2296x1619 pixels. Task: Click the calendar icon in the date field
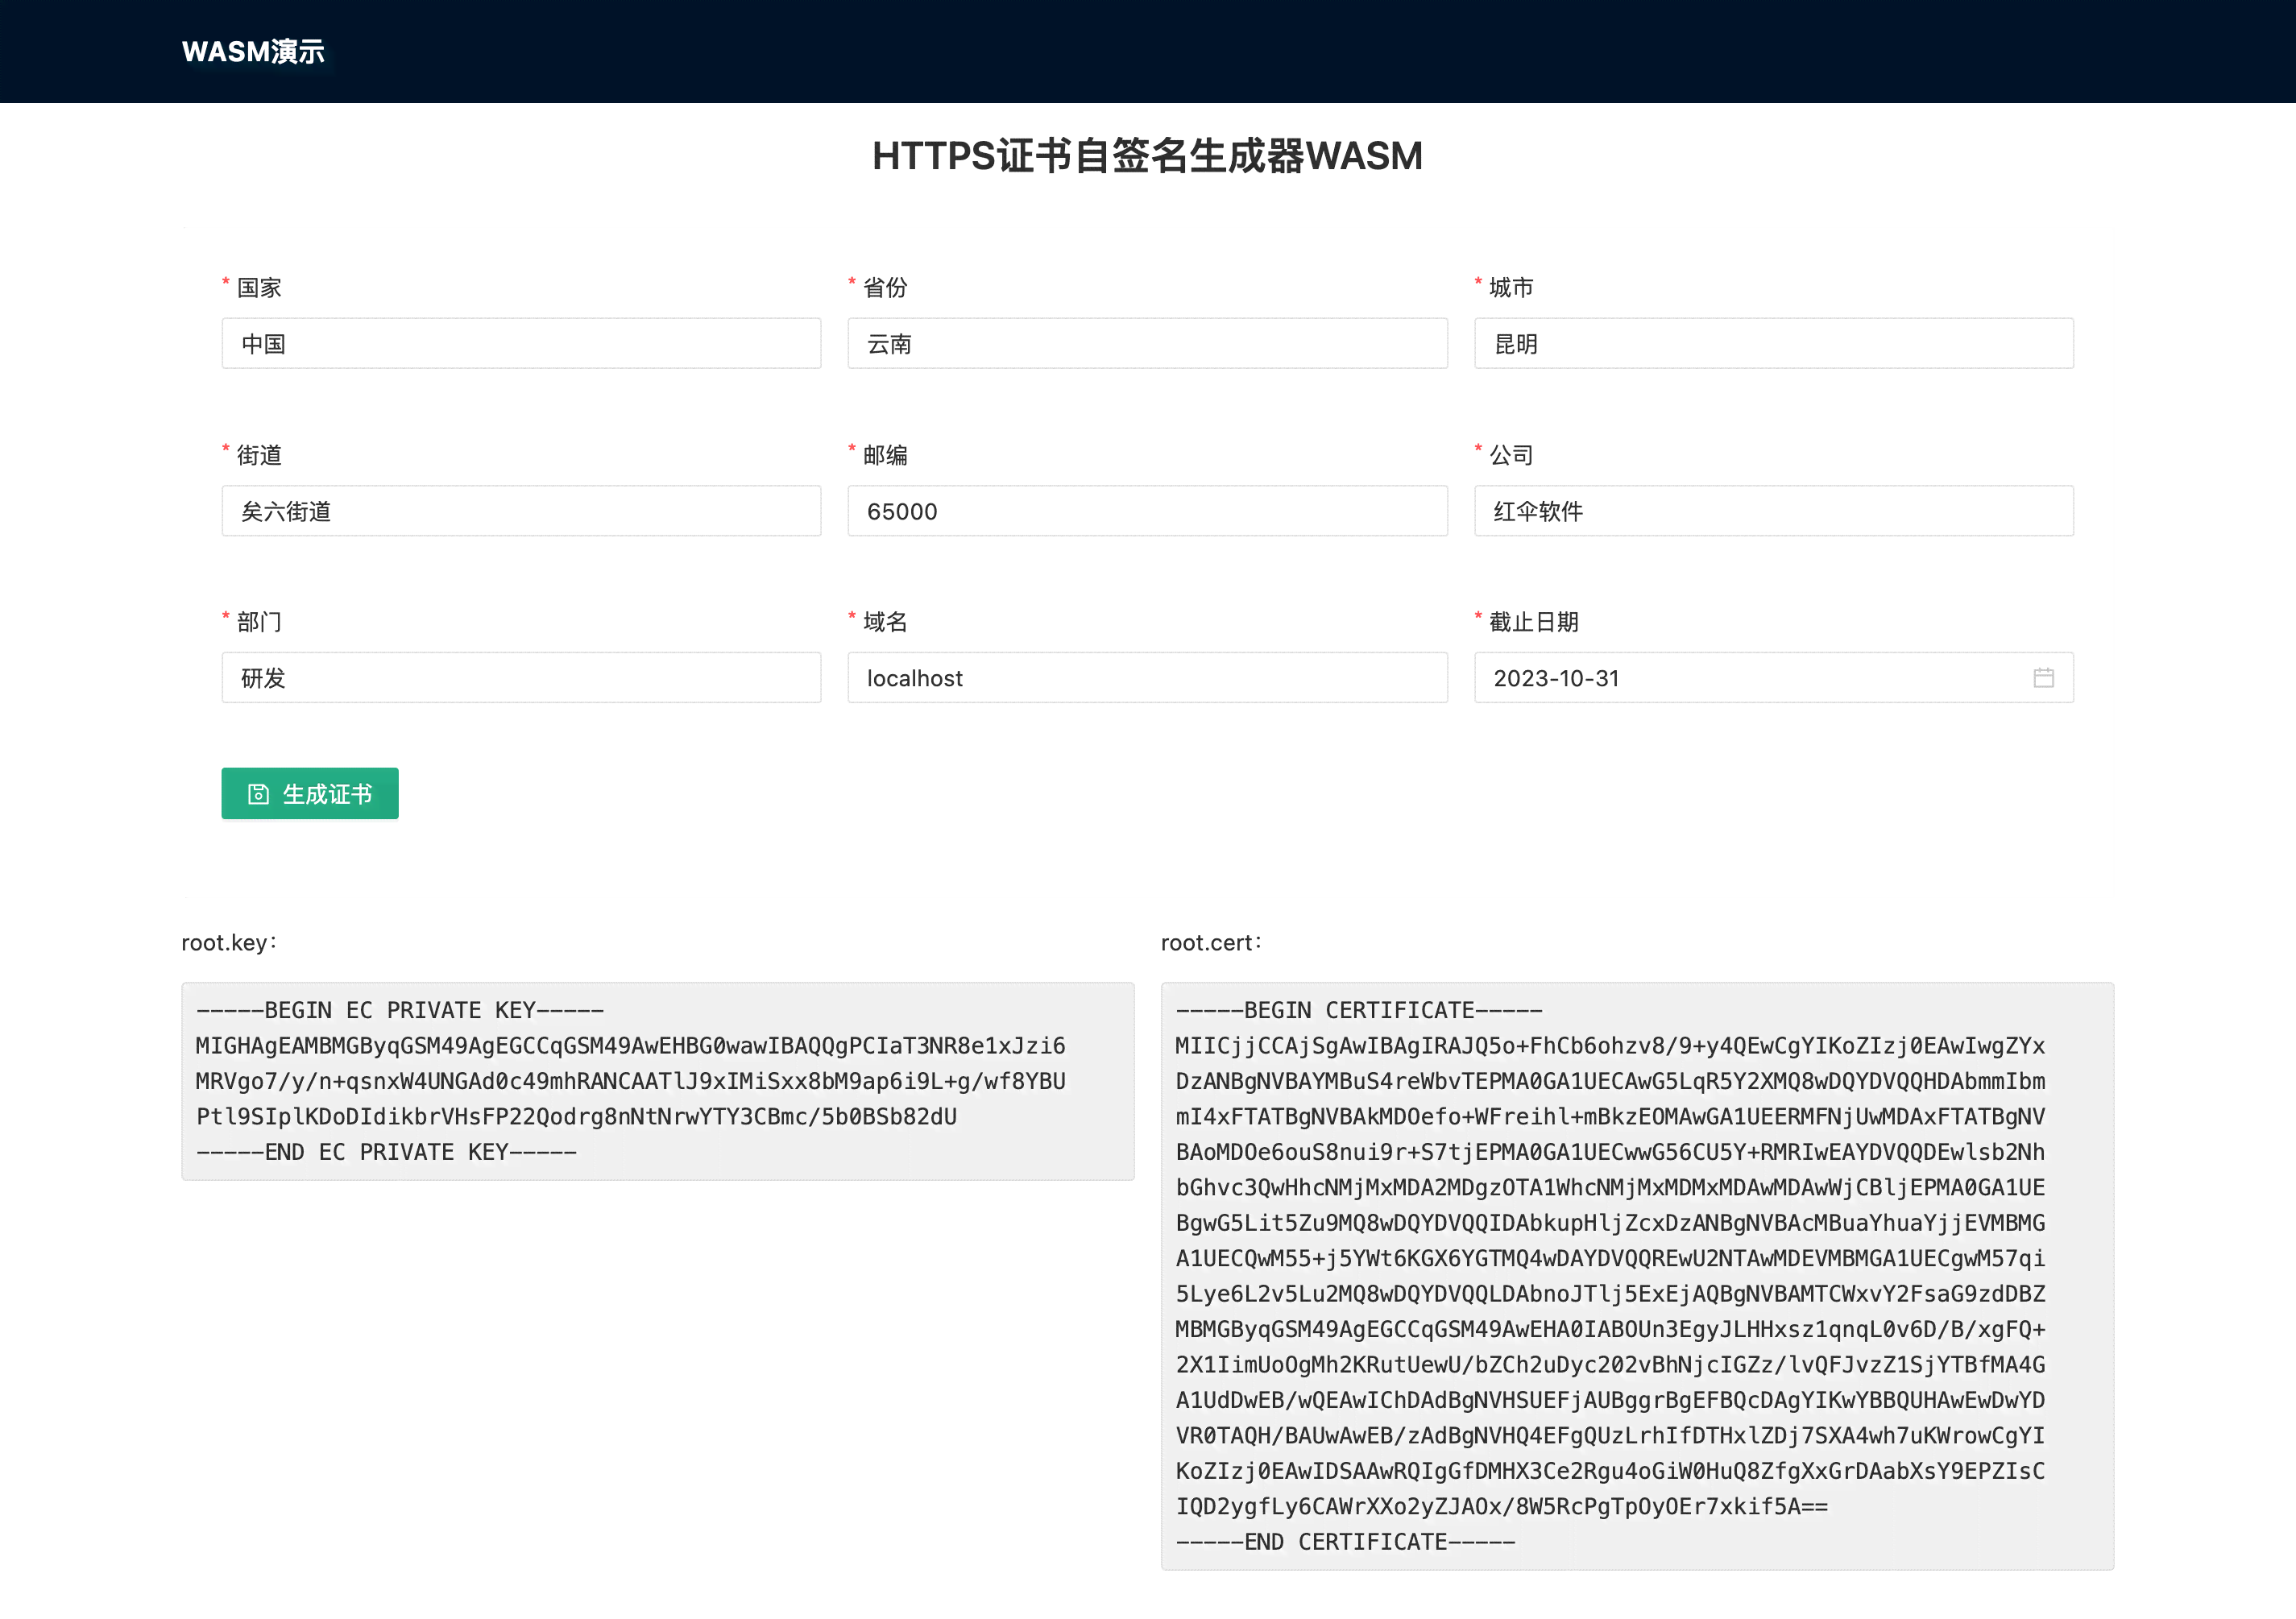(x=2043, y=678)
